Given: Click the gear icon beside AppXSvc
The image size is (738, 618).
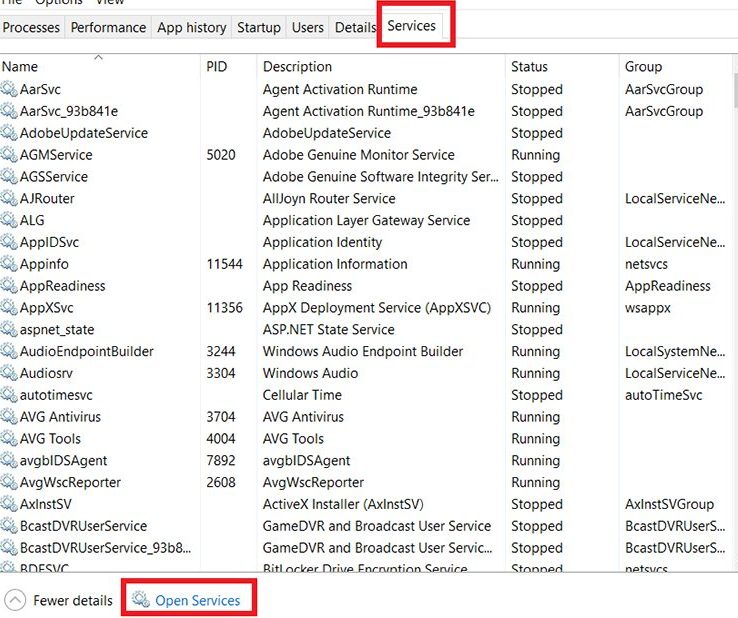Looking at the screenshot, I should coord(9,307).
